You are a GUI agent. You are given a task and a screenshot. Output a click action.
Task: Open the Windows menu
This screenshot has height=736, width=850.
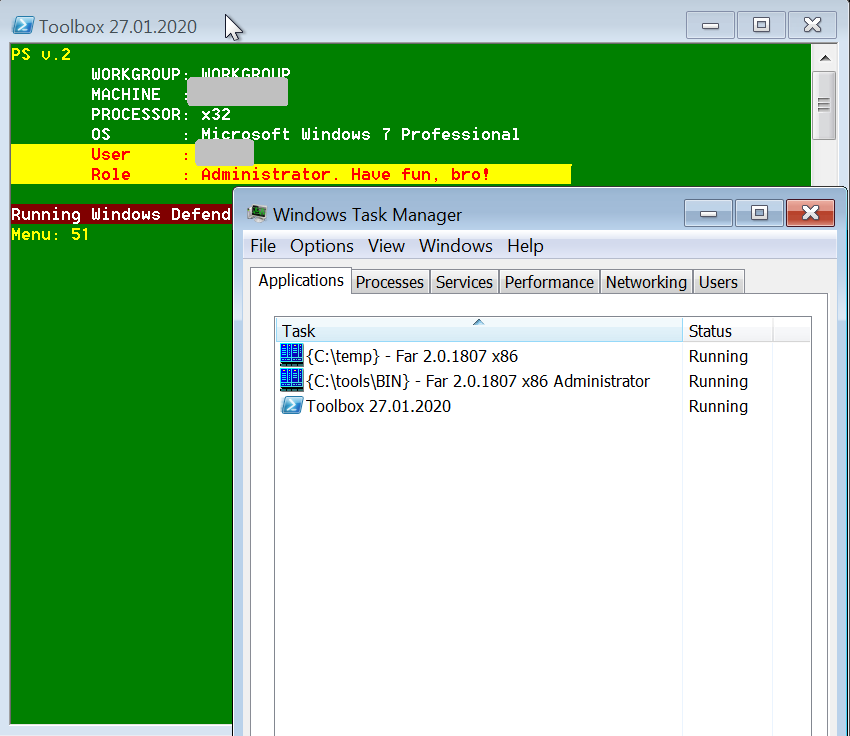point(455,246)
